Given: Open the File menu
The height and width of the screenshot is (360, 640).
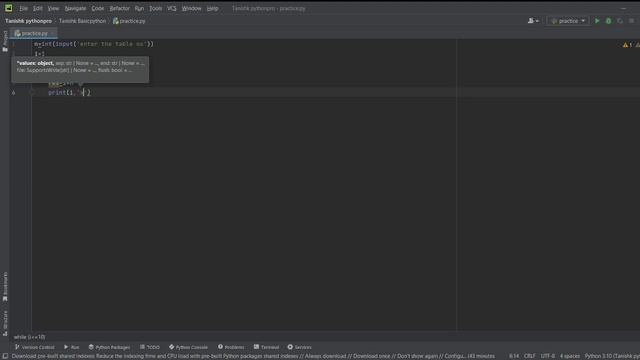Looking at the screenshot, I should 24,9.
